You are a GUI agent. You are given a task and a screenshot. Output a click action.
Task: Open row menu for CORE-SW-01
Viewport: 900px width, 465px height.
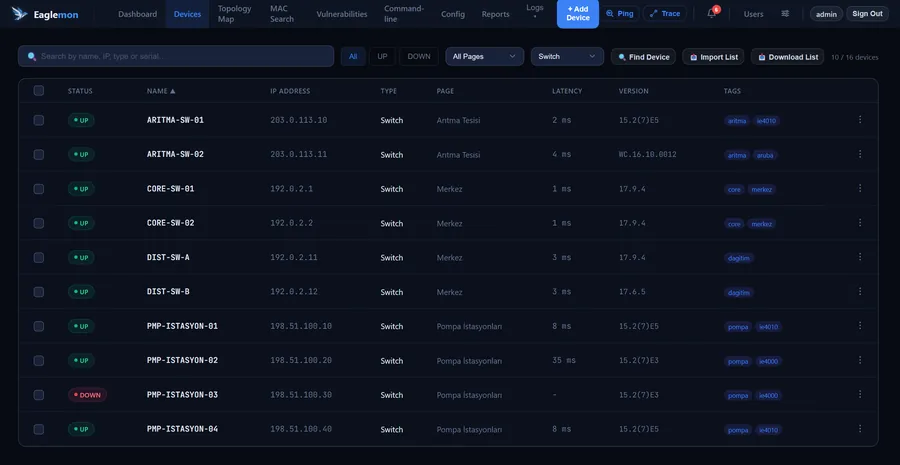click(860, 188)
